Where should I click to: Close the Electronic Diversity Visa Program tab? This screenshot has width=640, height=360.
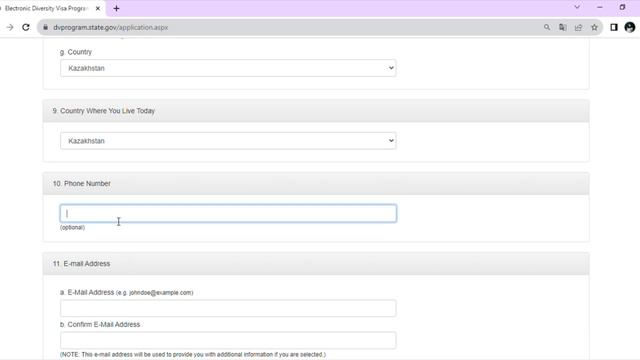98,8
